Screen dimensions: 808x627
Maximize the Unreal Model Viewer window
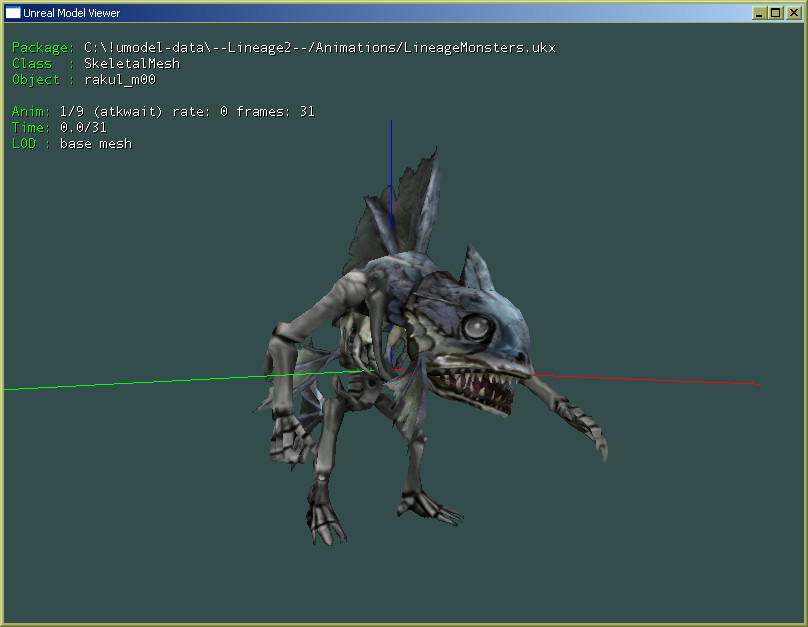tap(776, 13)
